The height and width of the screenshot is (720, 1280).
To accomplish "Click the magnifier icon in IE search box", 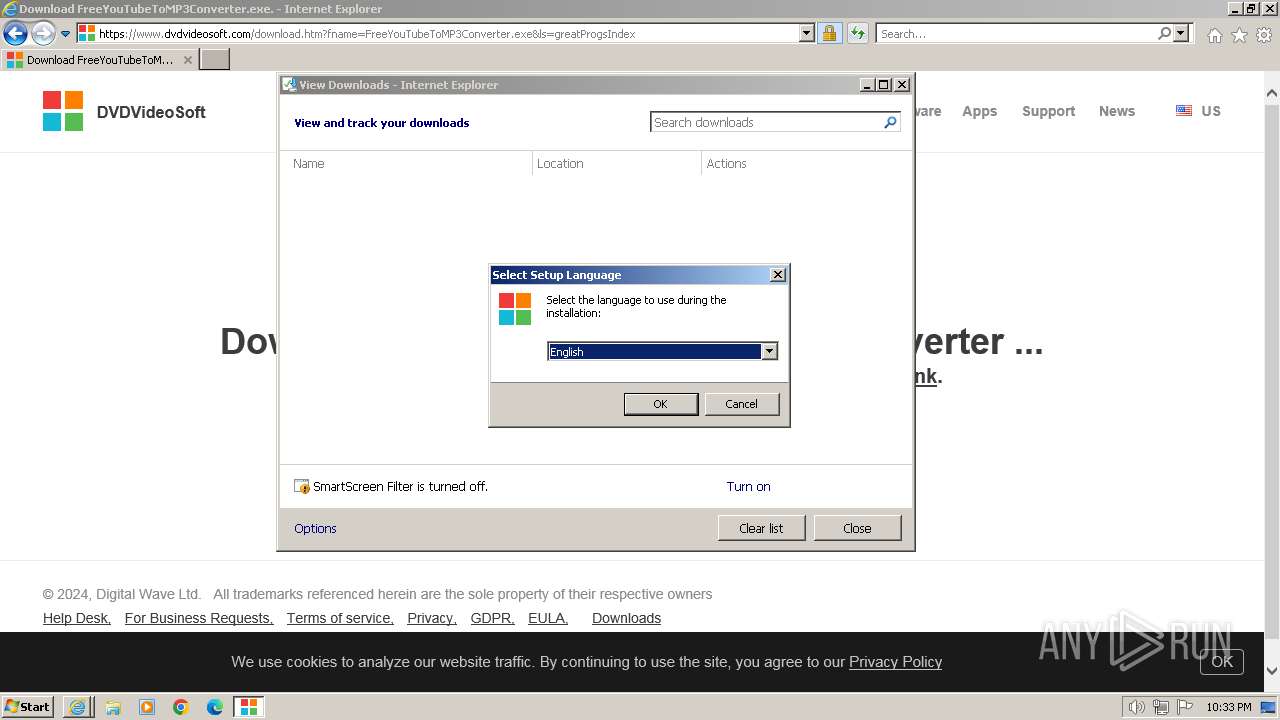I will (1164, 33).
